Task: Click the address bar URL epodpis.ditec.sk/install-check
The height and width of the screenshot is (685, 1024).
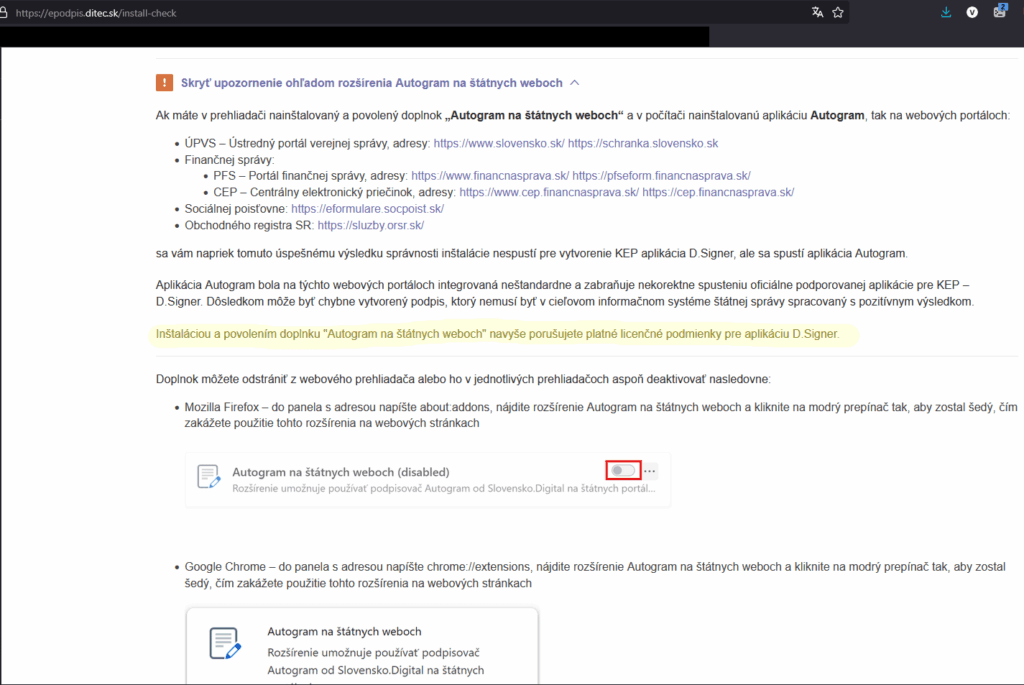Action: 96,13
